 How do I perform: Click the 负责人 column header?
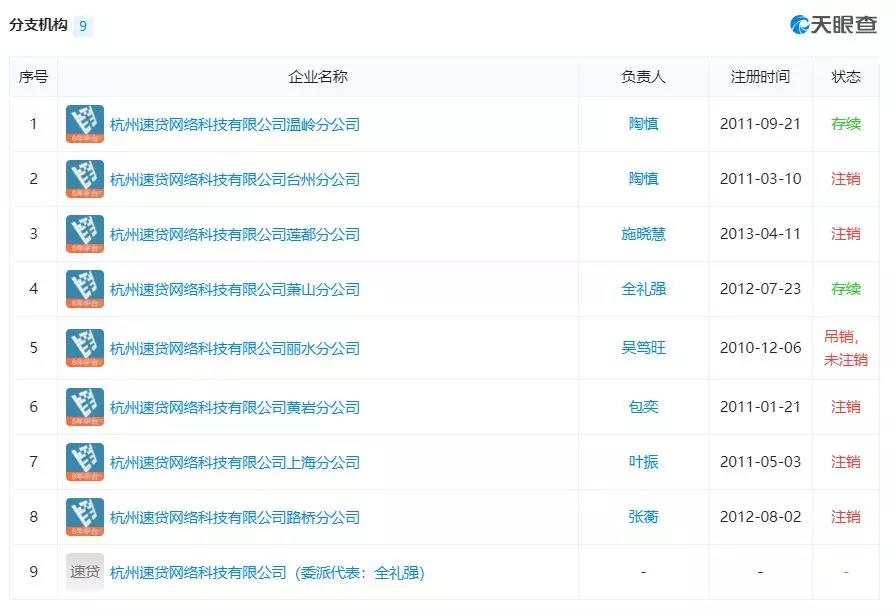coord(643,77)
